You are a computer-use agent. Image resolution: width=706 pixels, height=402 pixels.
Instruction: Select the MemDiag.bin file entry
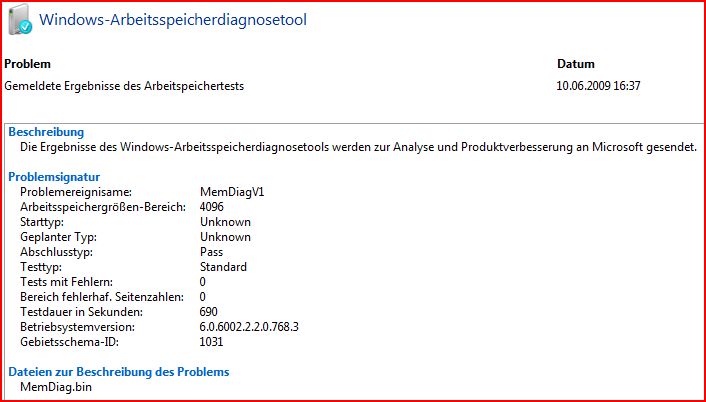click(56, 387)
